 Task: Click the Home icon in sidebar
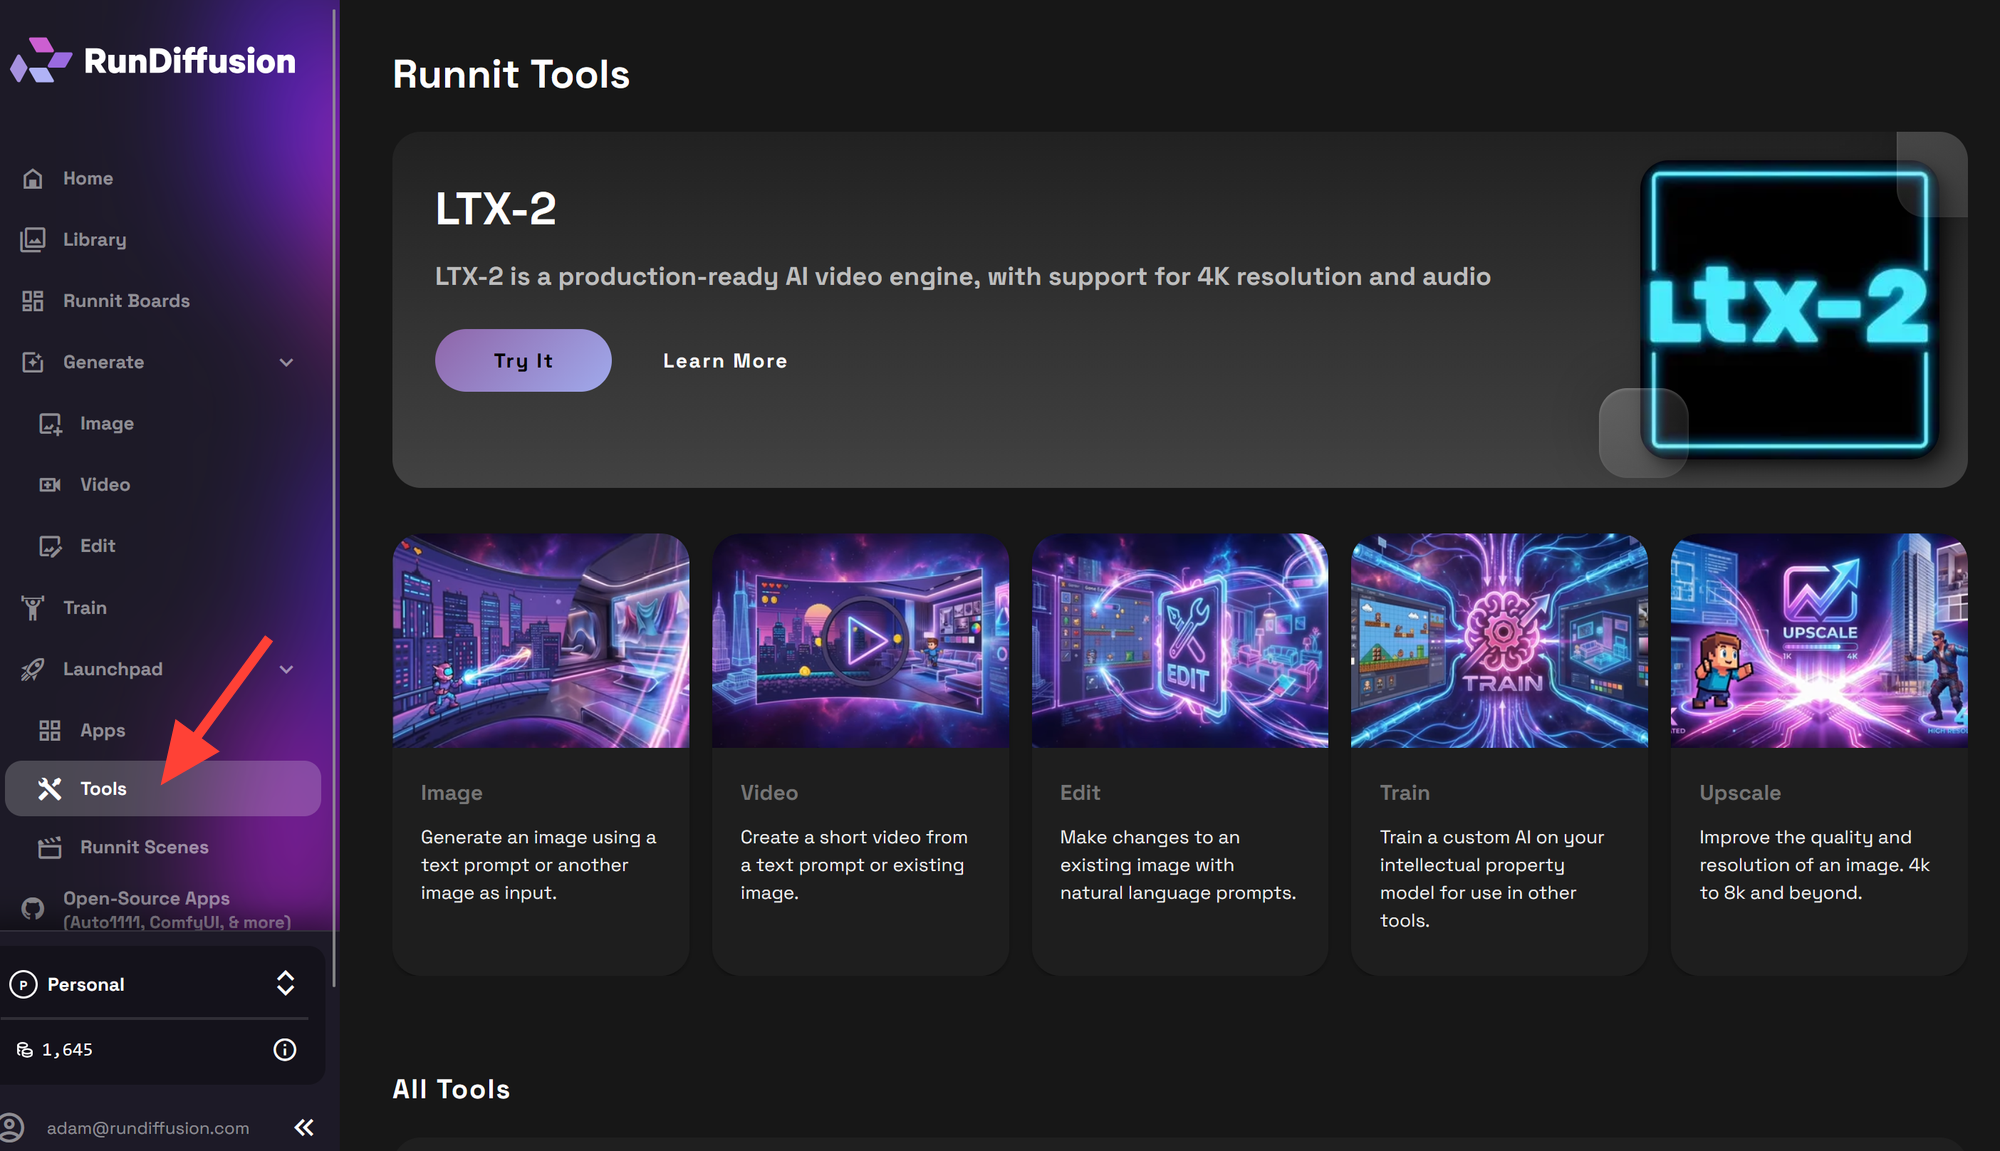coord(33,178)
